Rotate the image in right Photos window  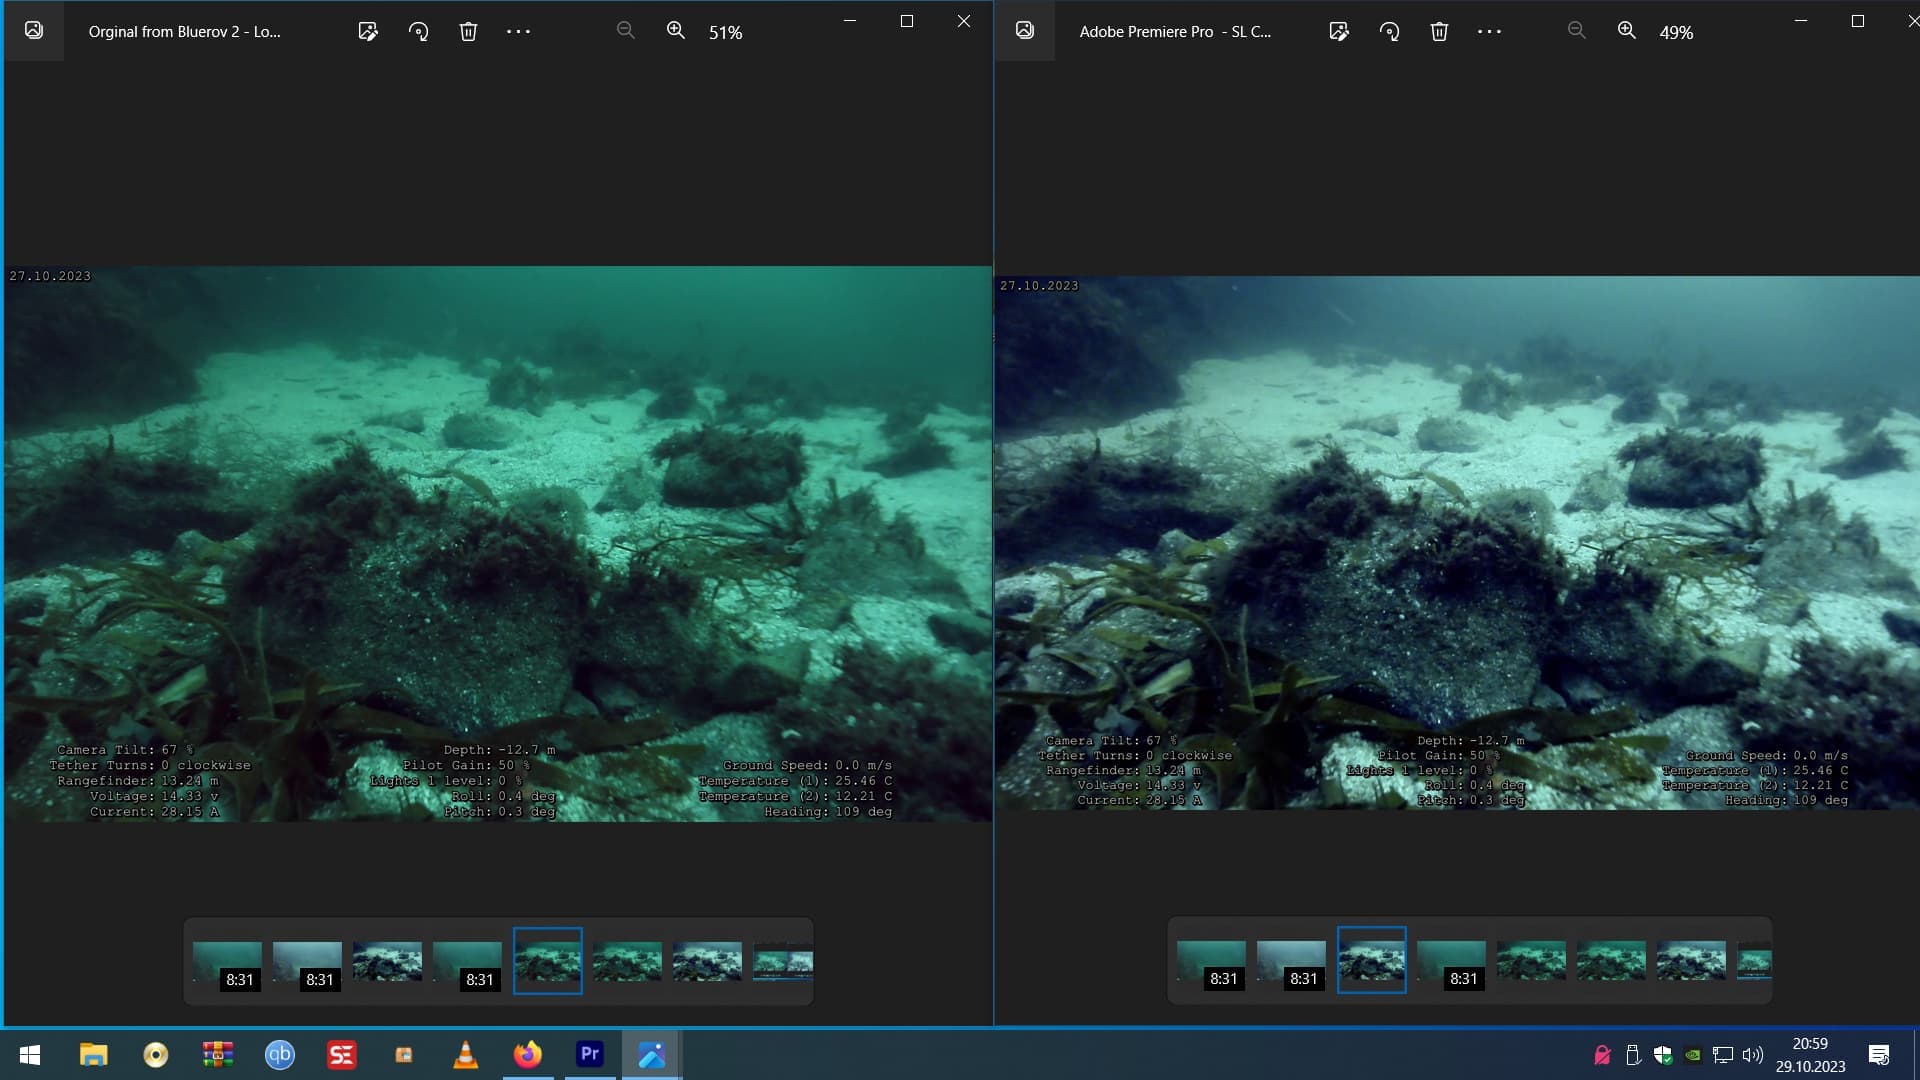tap(1389, 31)
